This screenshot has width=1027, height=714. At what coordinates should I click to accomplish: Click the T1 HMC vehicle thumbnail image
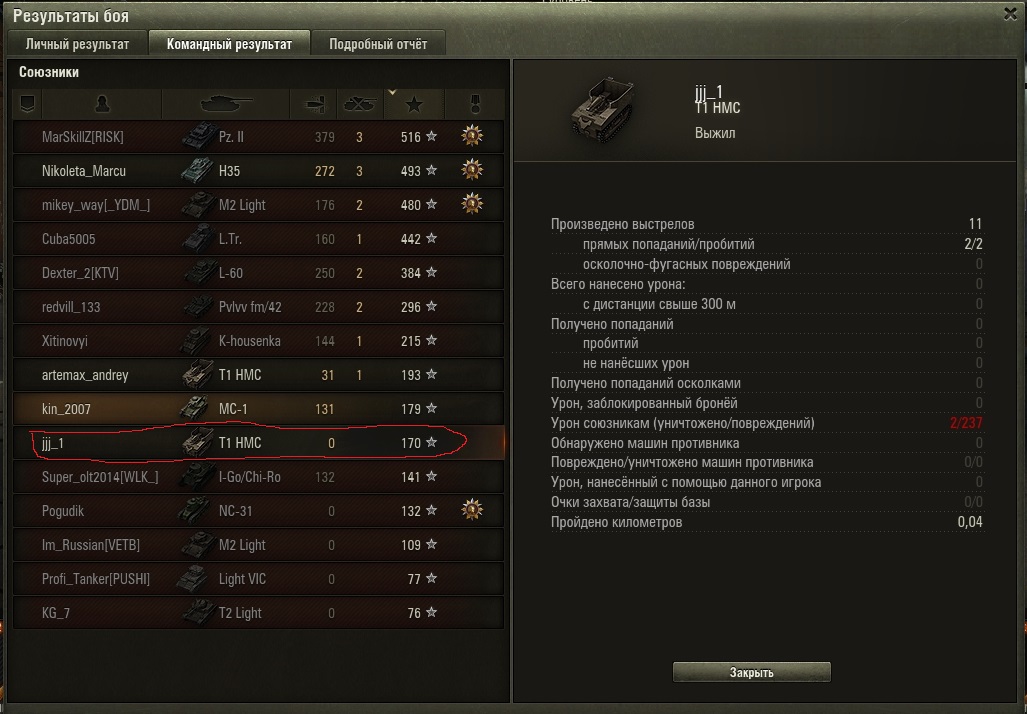pos(603,108)
